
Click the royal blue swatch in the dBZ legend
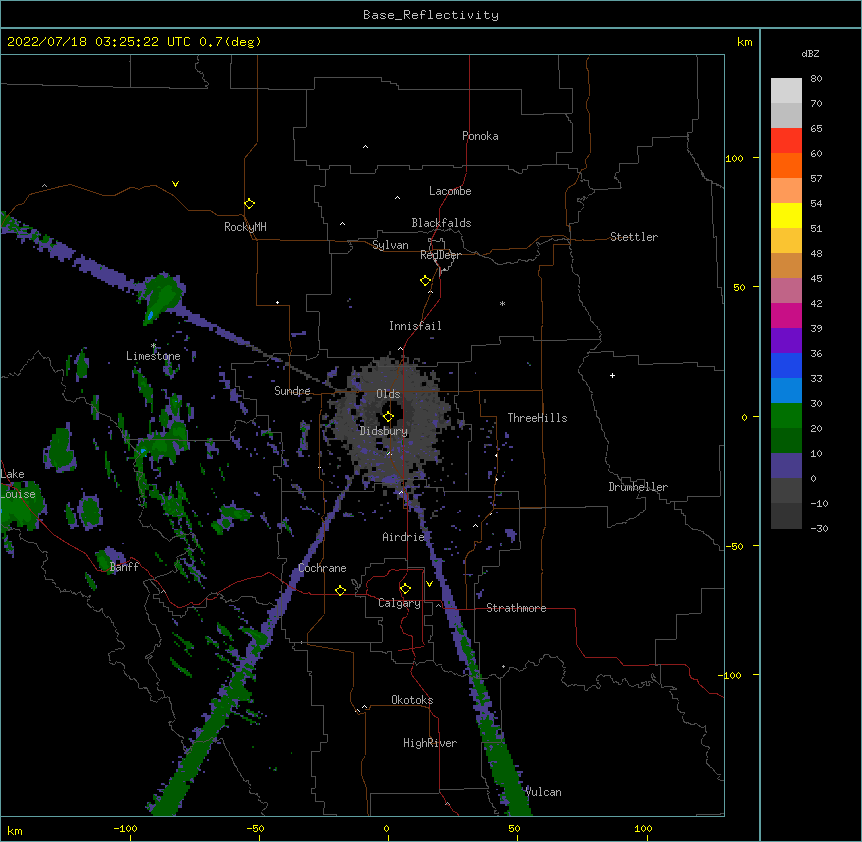(x=786, y=365)
